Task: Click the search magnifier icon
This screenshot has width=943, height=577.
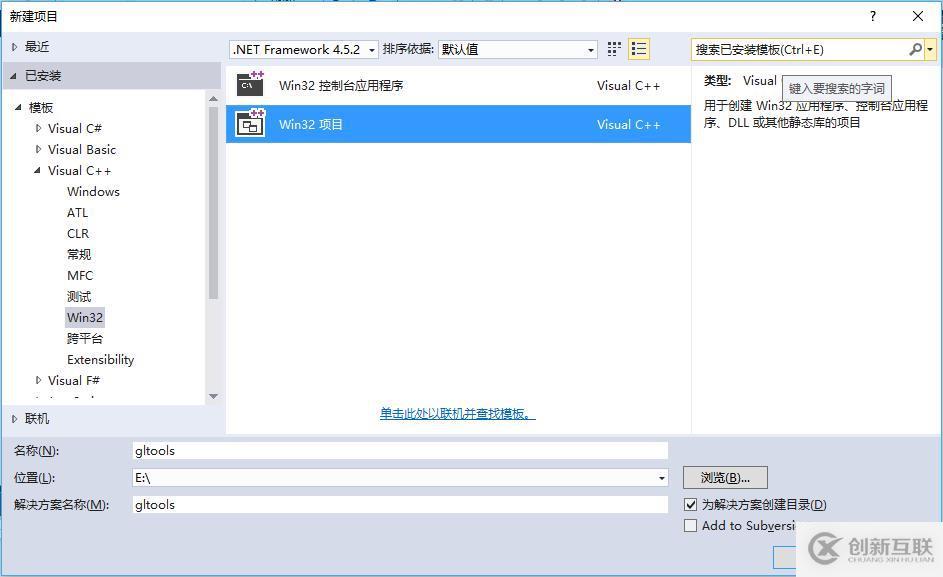Action: pyautogui.click(x=915, y=49)
